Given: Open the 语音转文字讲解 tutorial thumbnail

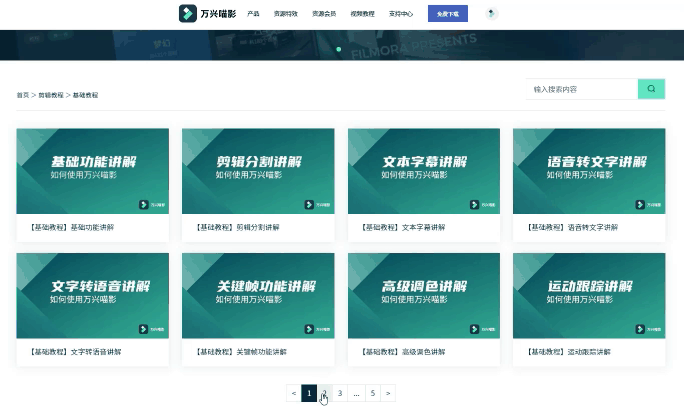Looking at the screenshot, I should tap(589, 171).
